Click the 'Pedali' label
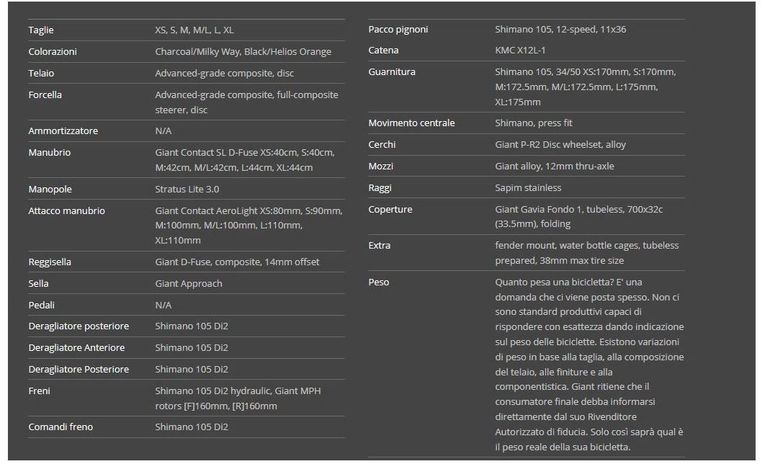The width and height of the screenshot is (770, 467). (41, 305)
